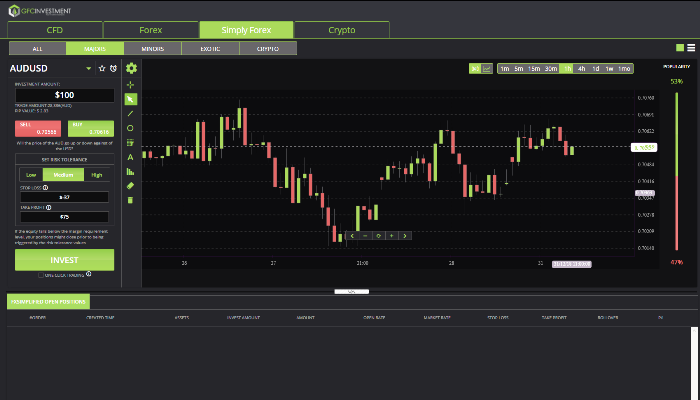Set risk tolerance to High
Image resolution: width=700 pixels, height=400 pixels.
point(96,175)
